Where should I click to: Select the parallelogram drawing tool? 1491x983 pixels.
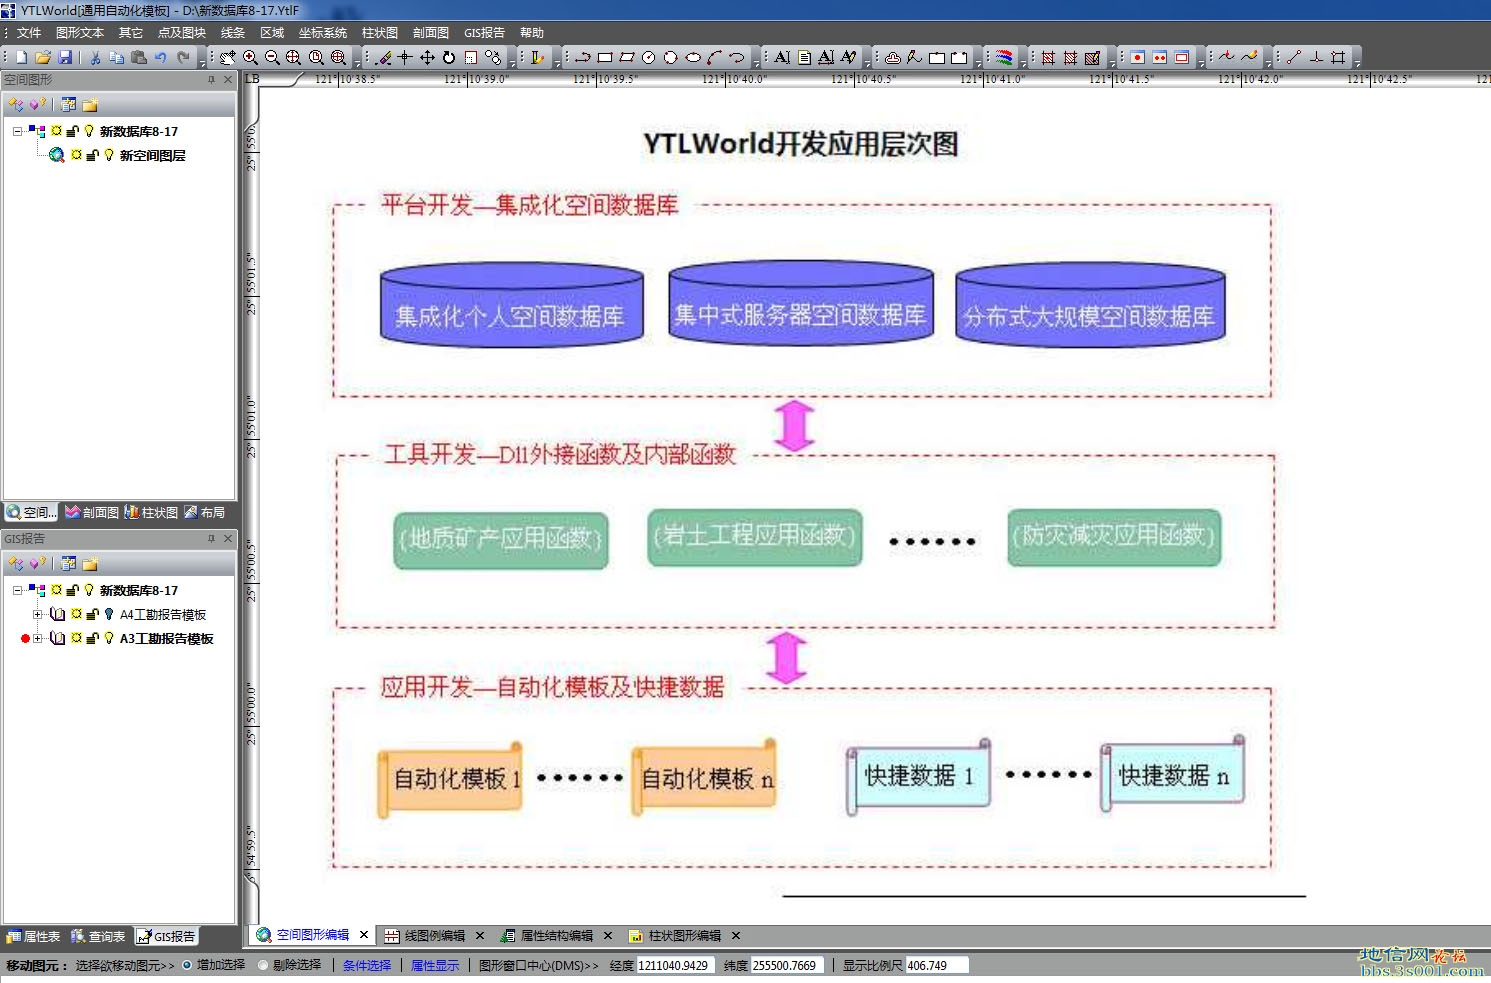627,58
